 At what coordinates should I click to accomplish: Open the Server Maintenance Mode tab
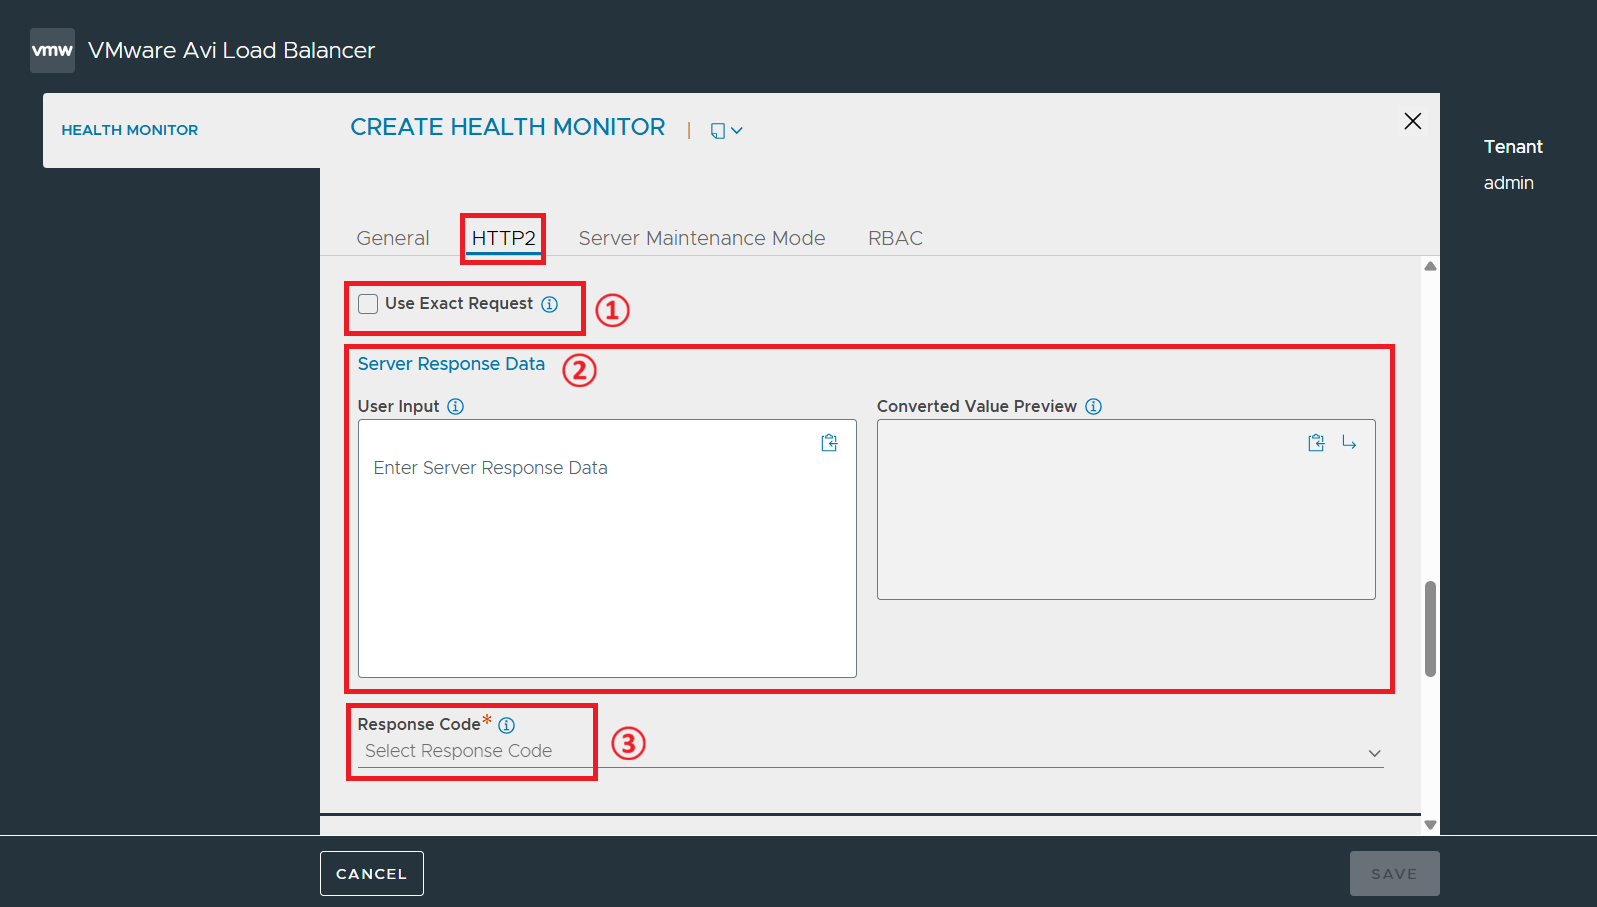(x=702, y=238)
